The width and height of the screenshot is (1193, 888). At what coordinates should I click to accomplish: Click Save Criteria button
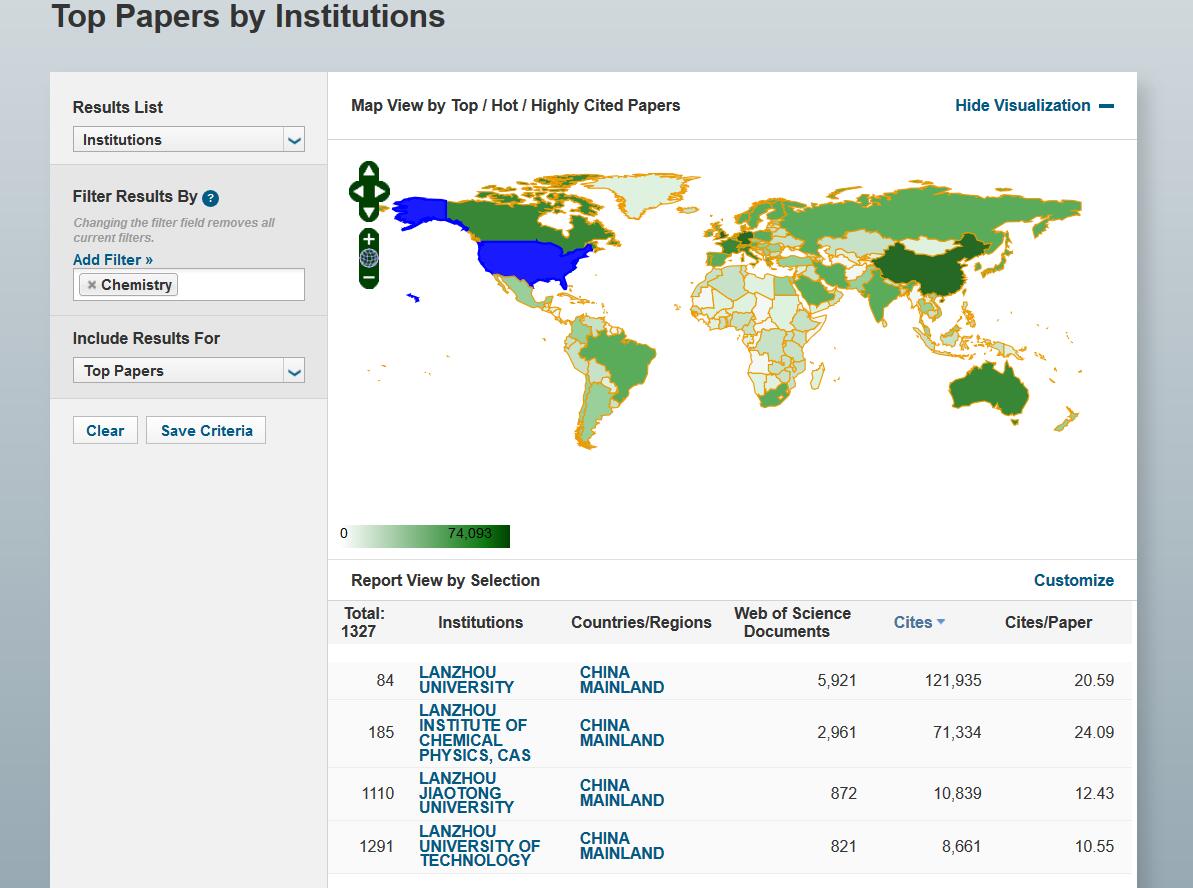coord(206,431)
